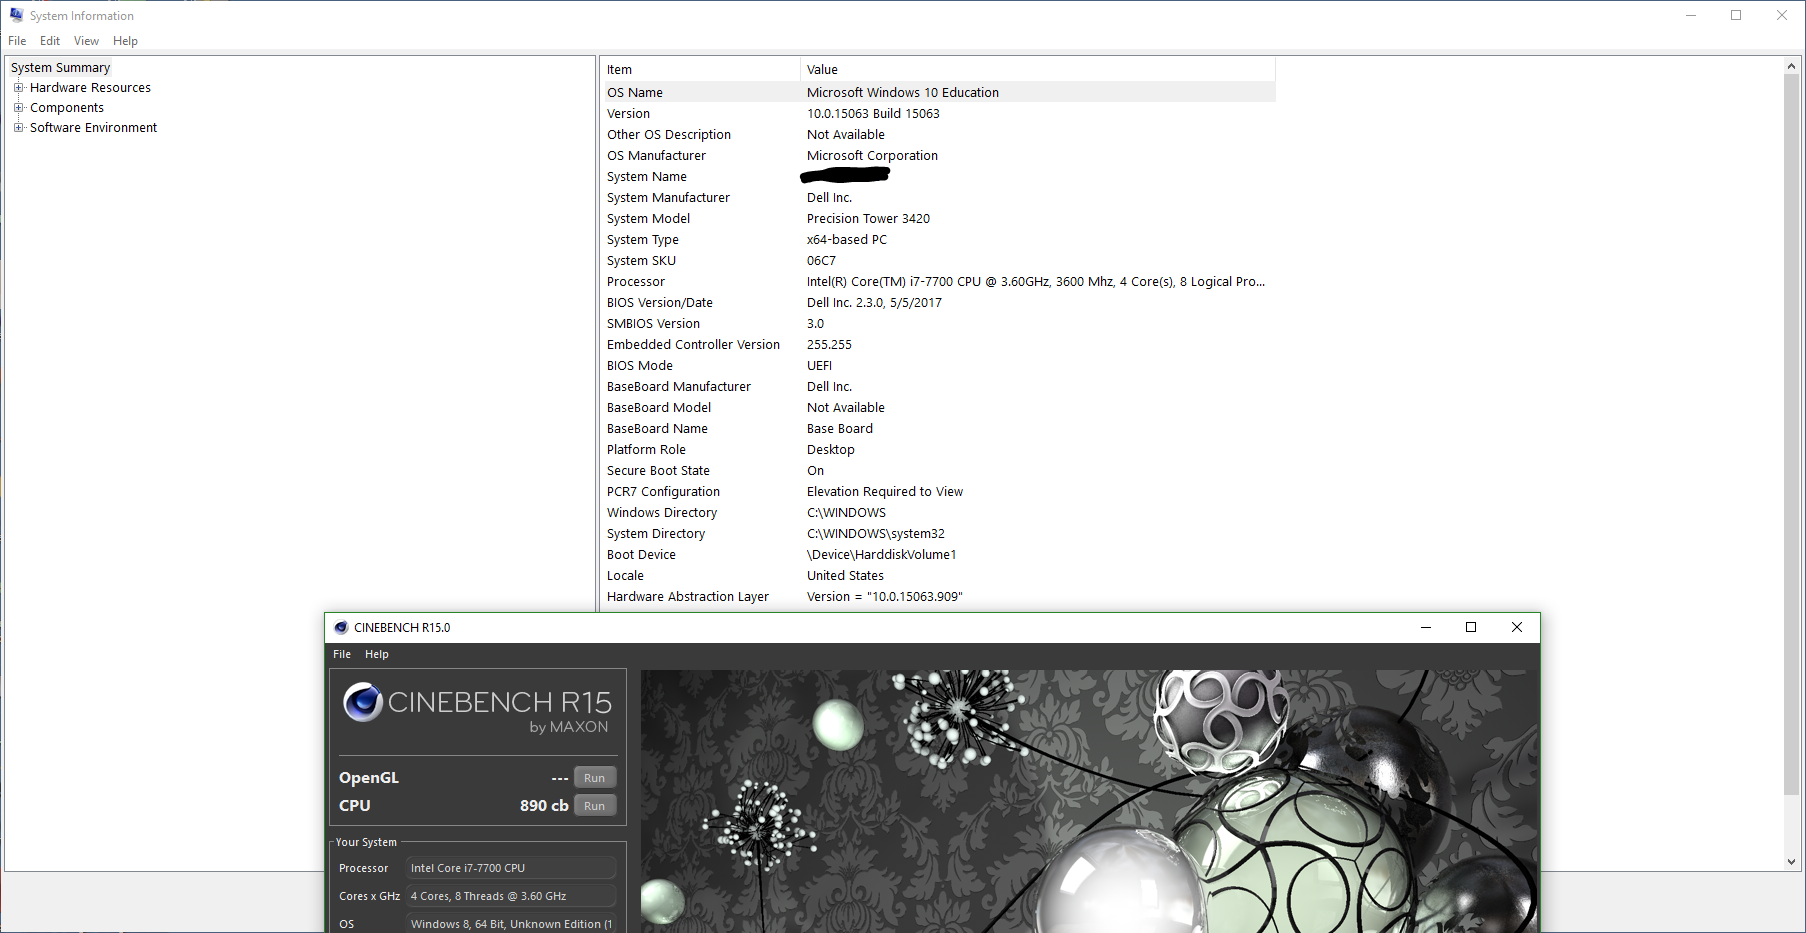Select Software Environment tree item label

pos(93,128)
